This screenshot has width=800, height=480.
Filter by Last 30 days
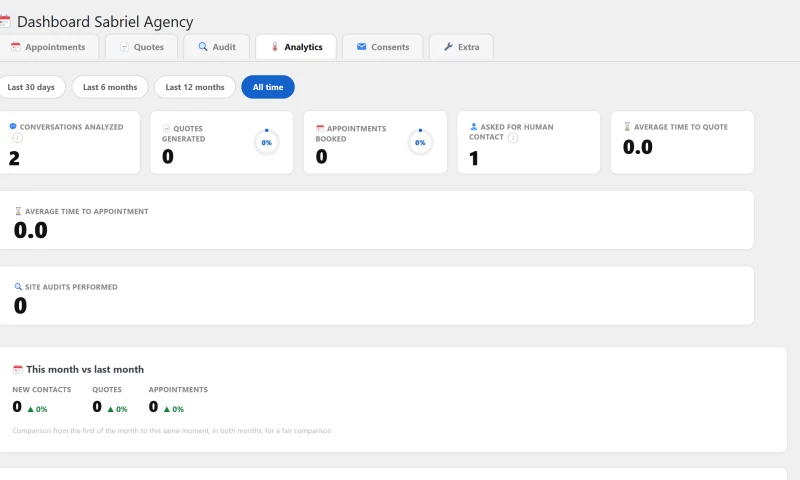click(x=31, y=87)
